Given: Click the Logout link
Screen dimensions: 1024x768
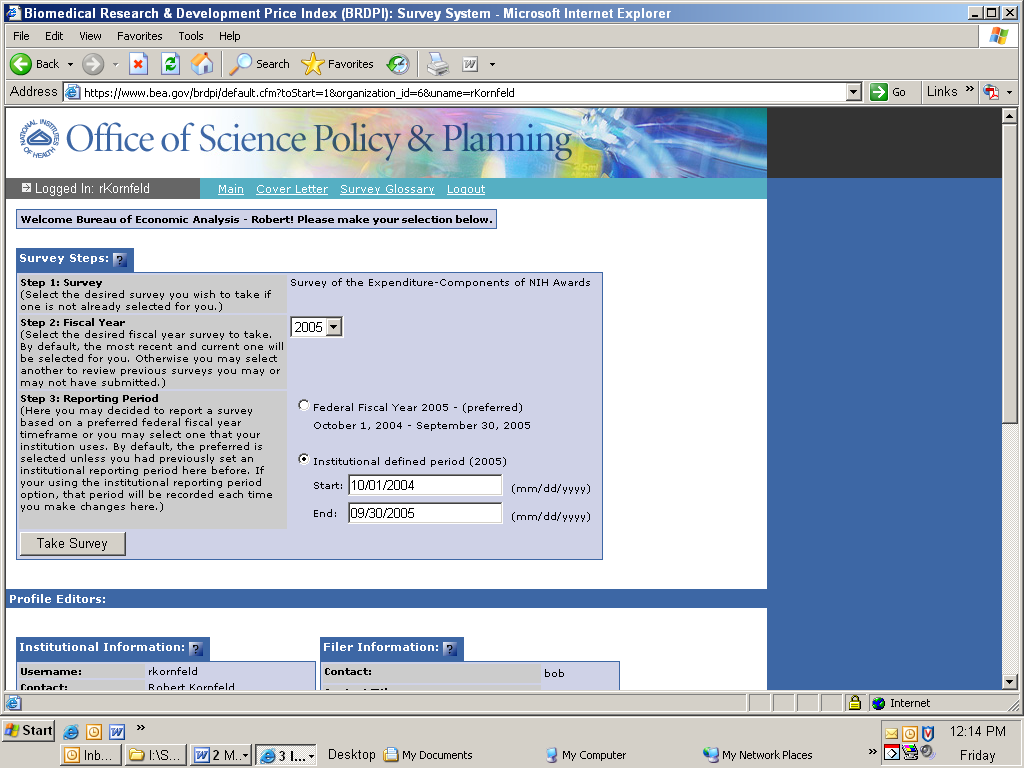Looking at the screenshot, I should [466, 189].
